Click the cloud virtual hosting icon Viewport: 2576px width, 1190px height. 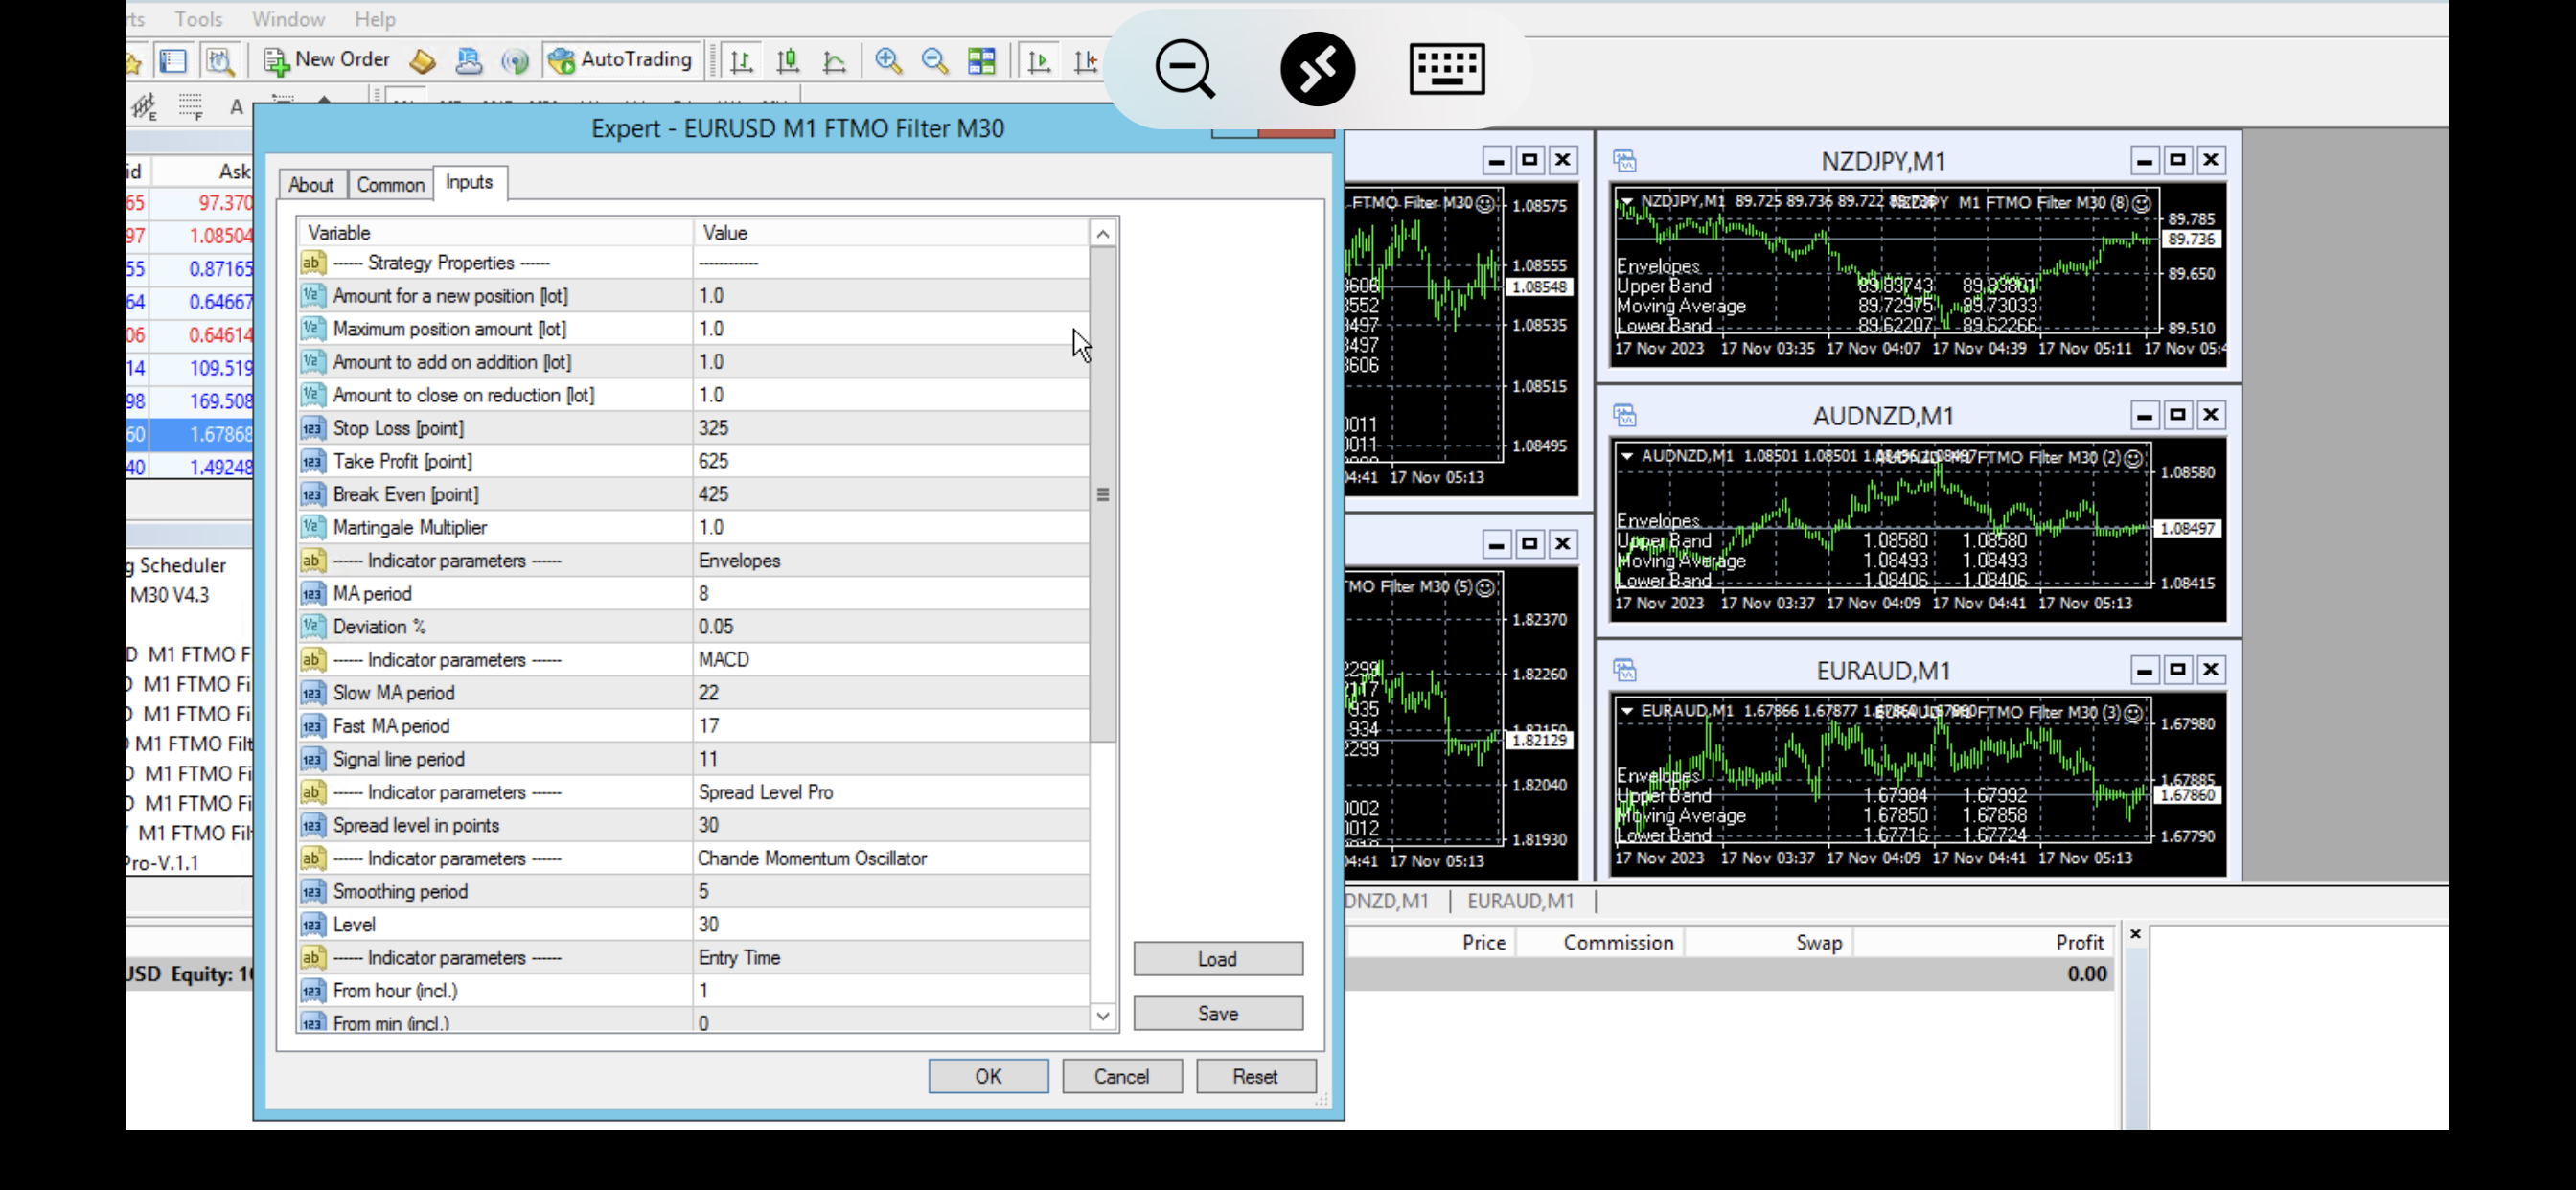click(468, 61)
